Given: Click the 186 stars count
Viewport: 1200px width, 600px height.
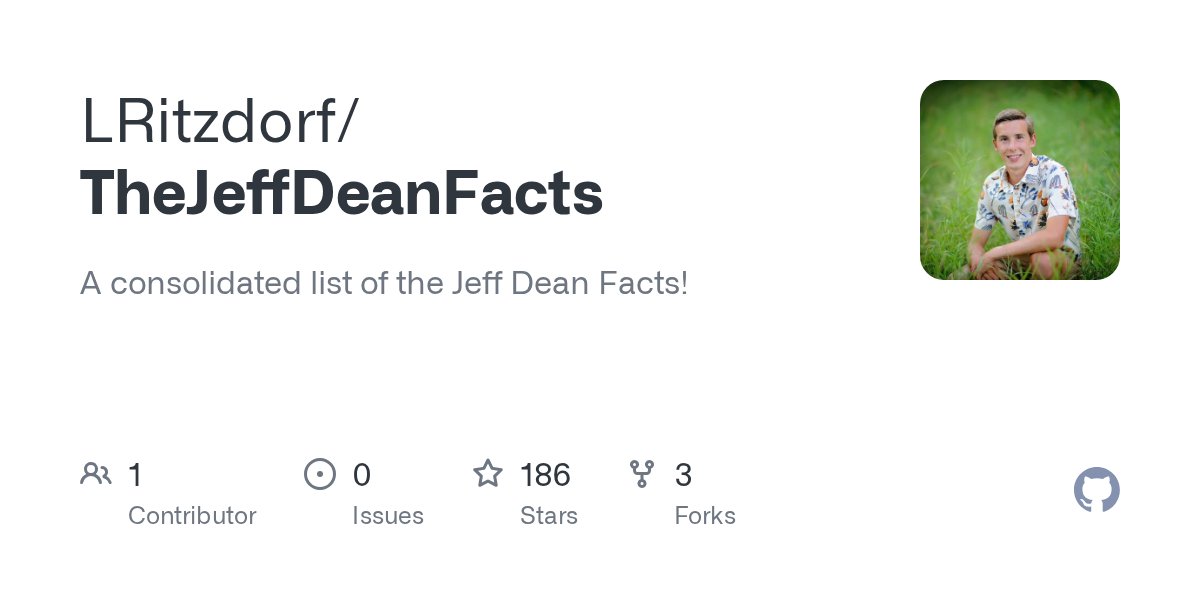Looking at the screenshot, I should point(545,475).
